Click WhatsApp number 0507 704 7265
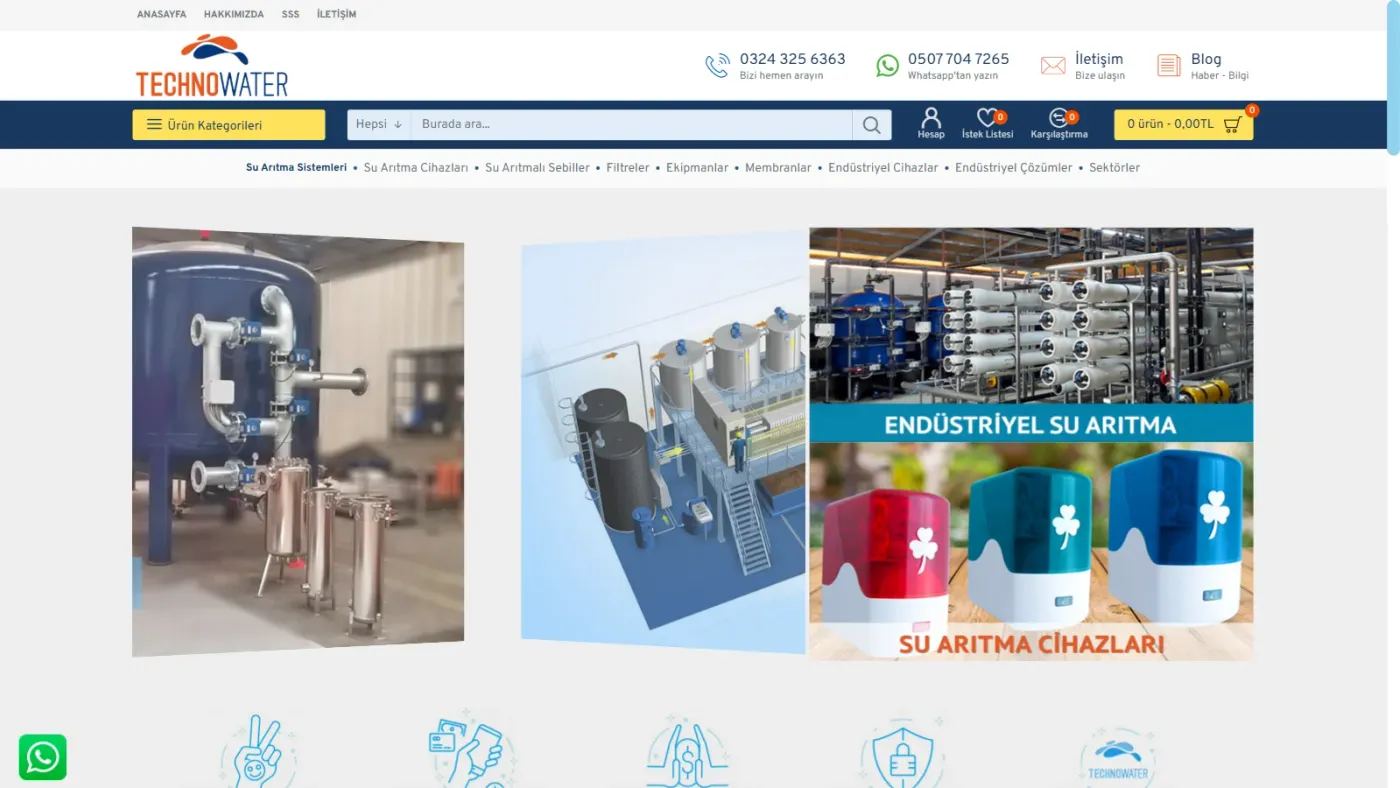 [958, 59]
